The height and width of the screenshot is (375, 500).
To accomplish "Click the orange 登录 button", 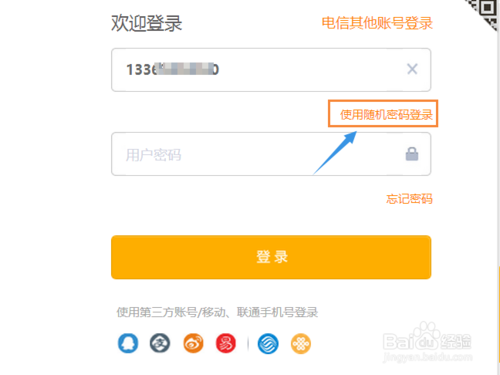I will 271,257.
